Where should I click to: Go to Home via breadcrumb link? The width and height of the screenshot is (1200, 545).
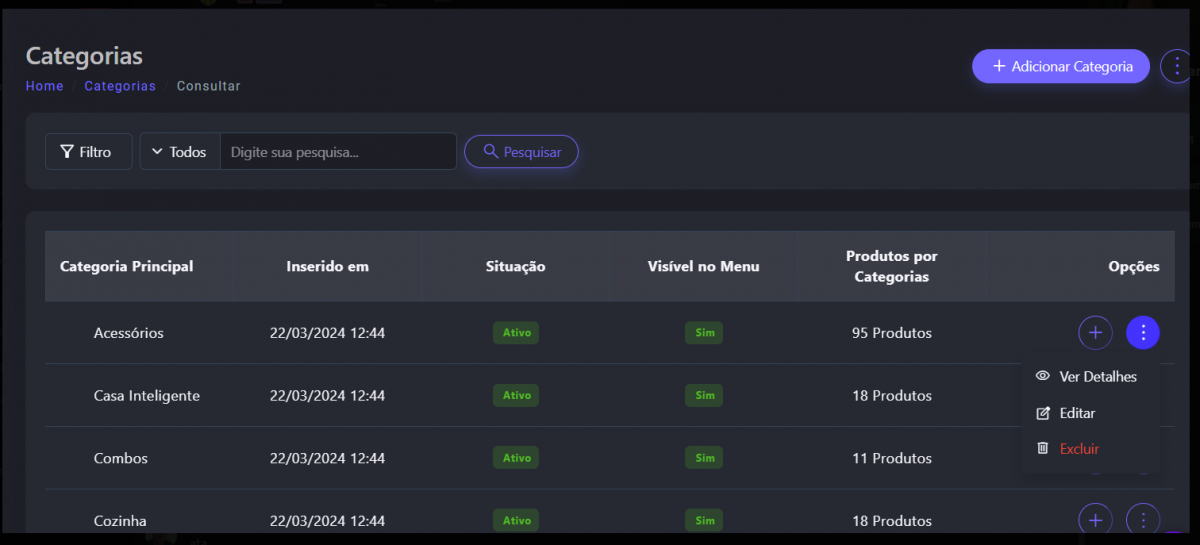(44, 86)
